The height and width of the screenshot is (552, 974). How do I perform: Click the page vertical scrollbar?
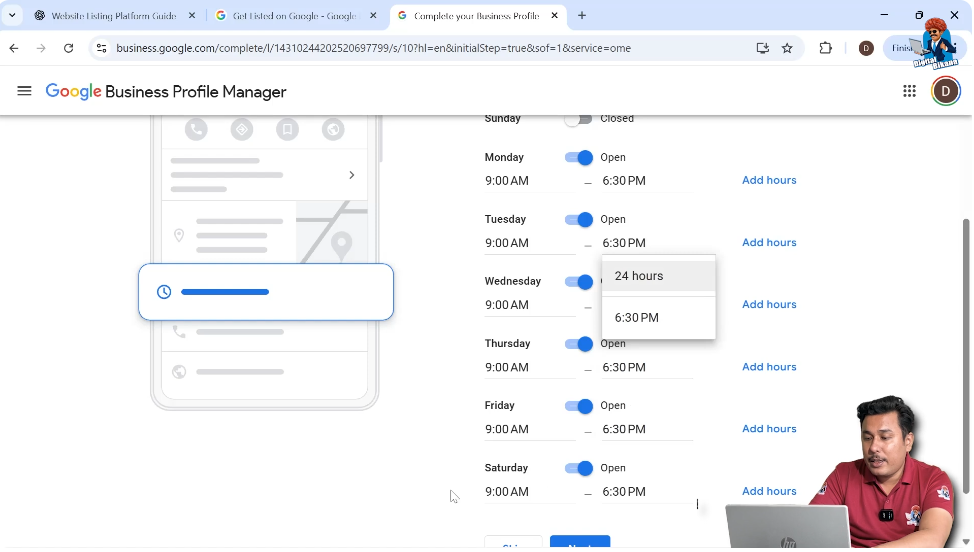pos(966,356)
